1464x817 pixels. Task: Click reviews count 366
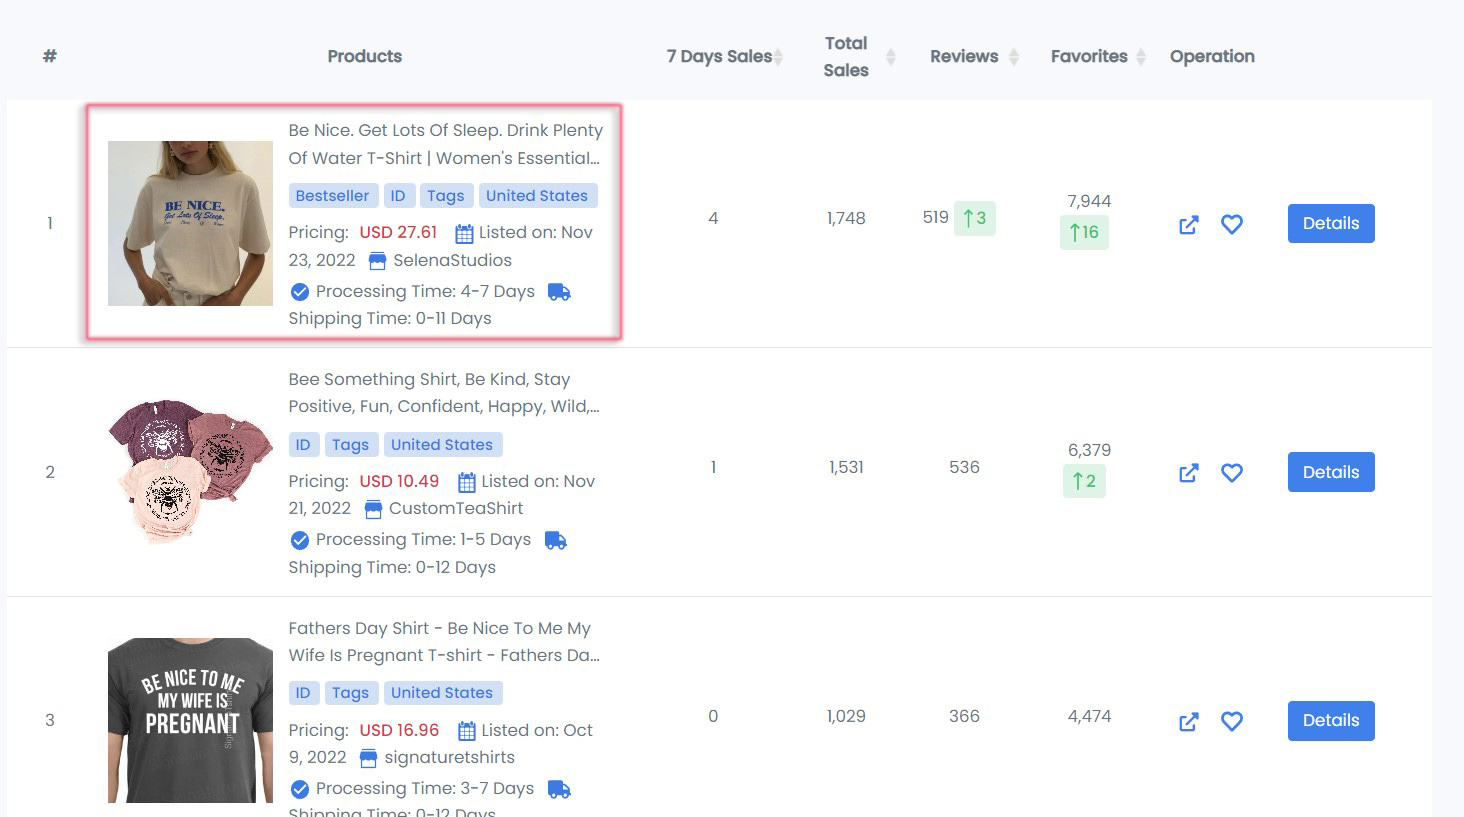pyautogui.click(x=964, y=716)
